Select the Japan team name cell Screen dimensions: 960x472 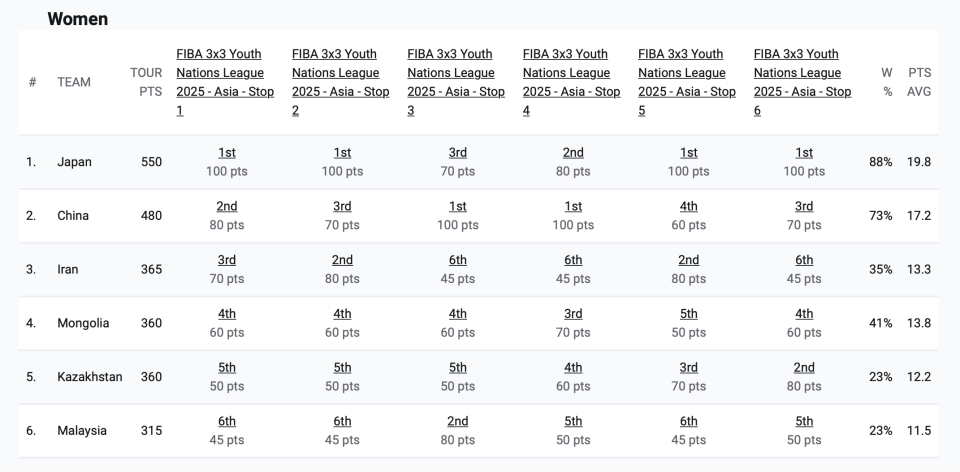click(x=75, y=162)
